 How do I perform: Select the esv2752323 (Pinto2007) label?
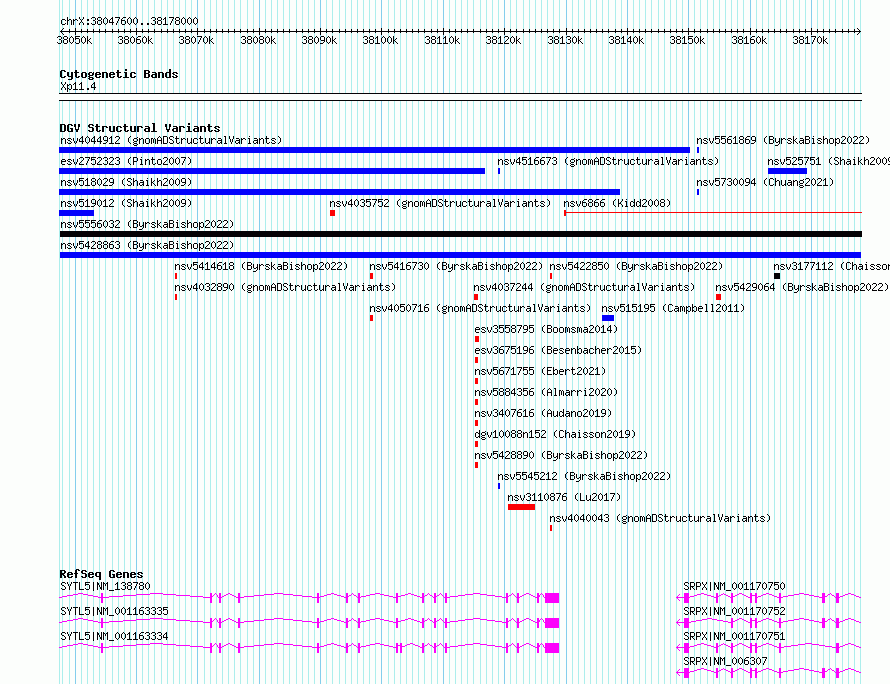click(126, 161)
